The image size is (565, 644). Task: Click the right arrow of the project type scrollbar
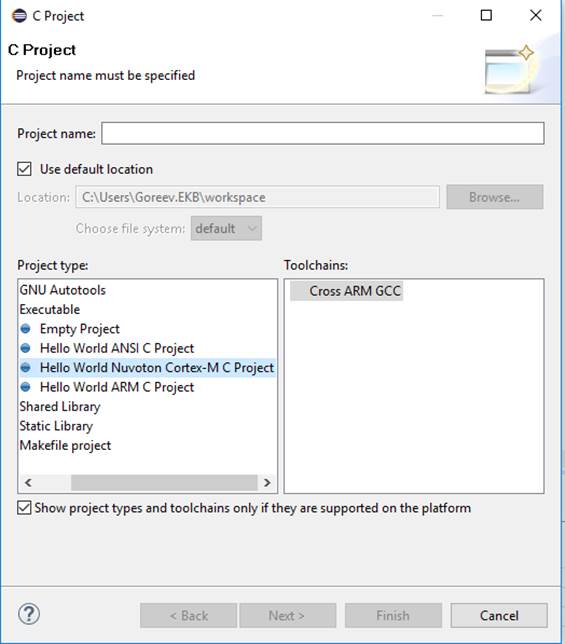point(267,483)
